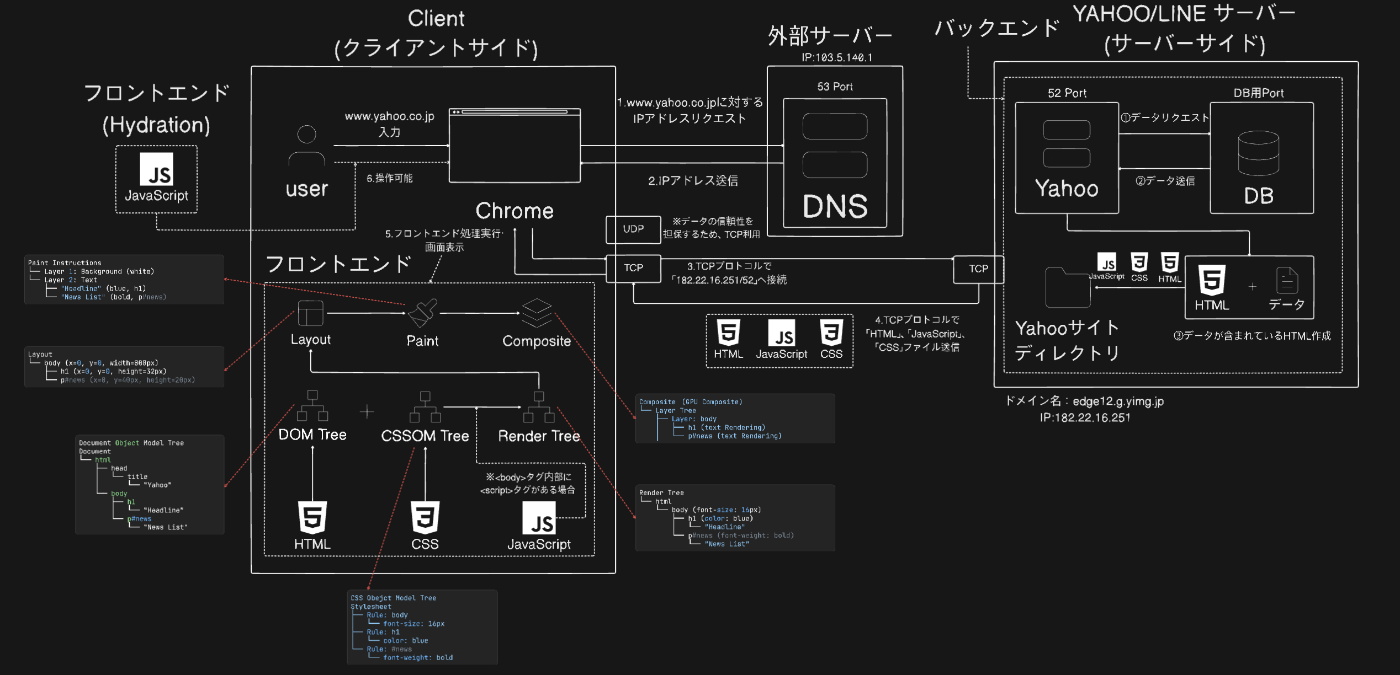Click the JavaScript icon in the Hydration box
Viewport: 1400px width, 675px height.
[x=156, y=170]
